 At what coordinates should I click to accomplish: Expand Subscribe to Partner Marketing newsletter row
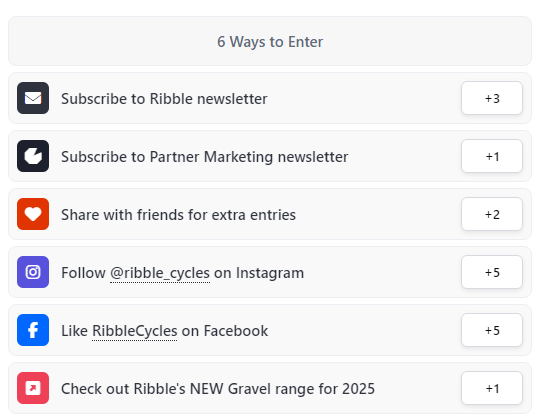[x=270, y=156]
